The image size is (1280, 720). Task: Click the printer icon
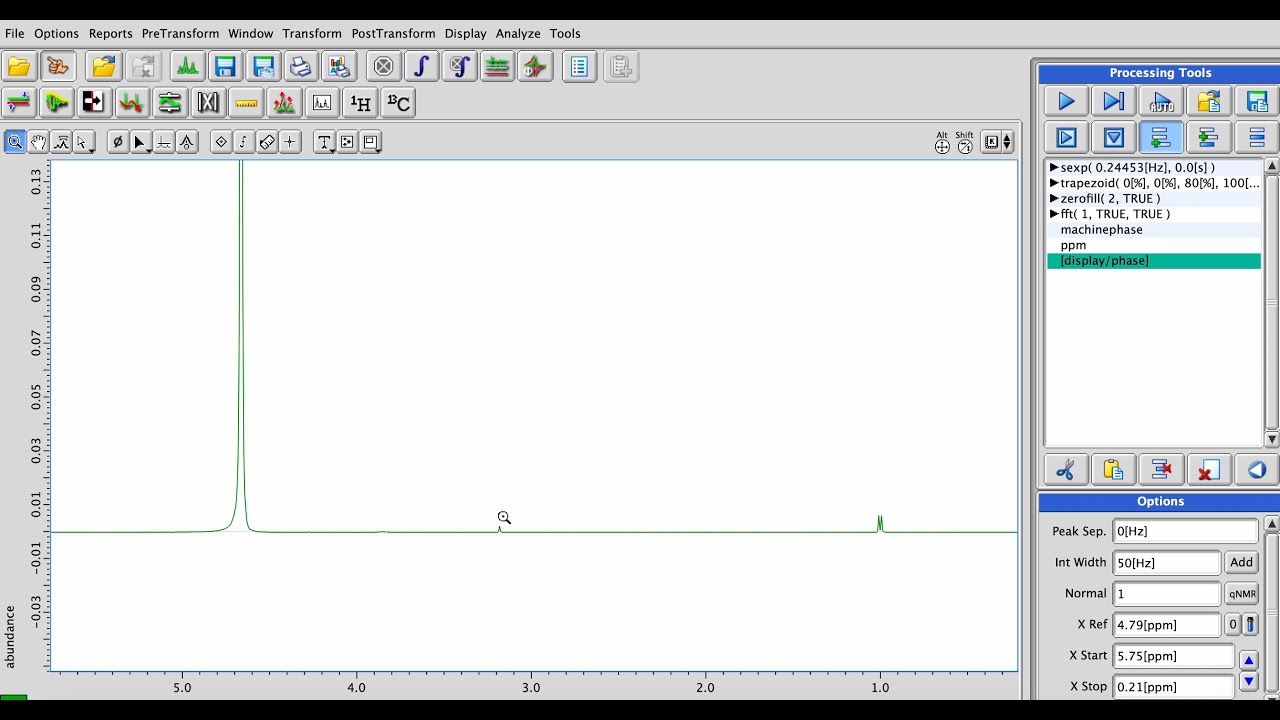click(300, 67)
